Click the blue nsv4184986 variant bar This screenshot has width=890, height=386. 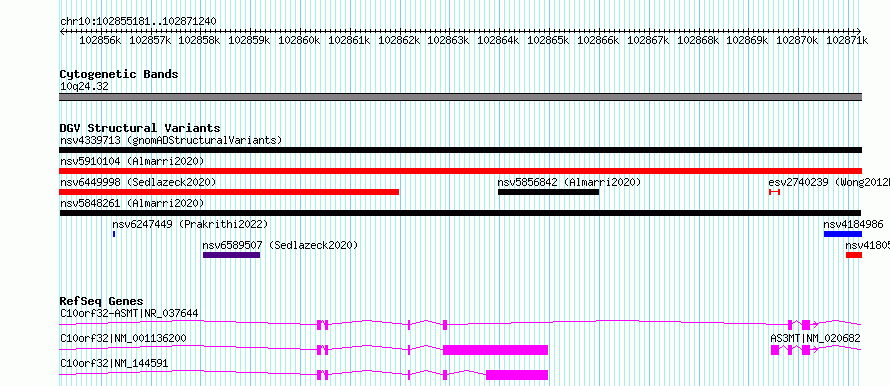842,234
